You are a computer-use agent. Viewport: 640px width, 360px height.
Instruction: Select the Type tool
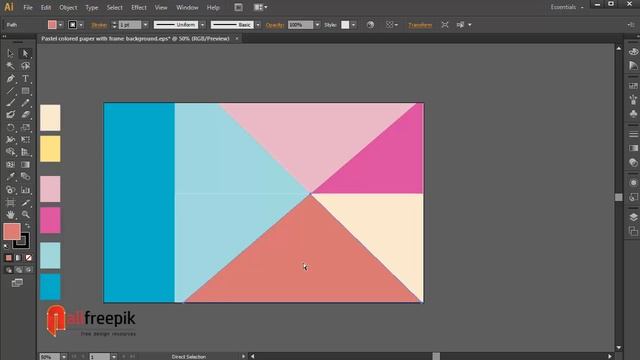[25, 78]
